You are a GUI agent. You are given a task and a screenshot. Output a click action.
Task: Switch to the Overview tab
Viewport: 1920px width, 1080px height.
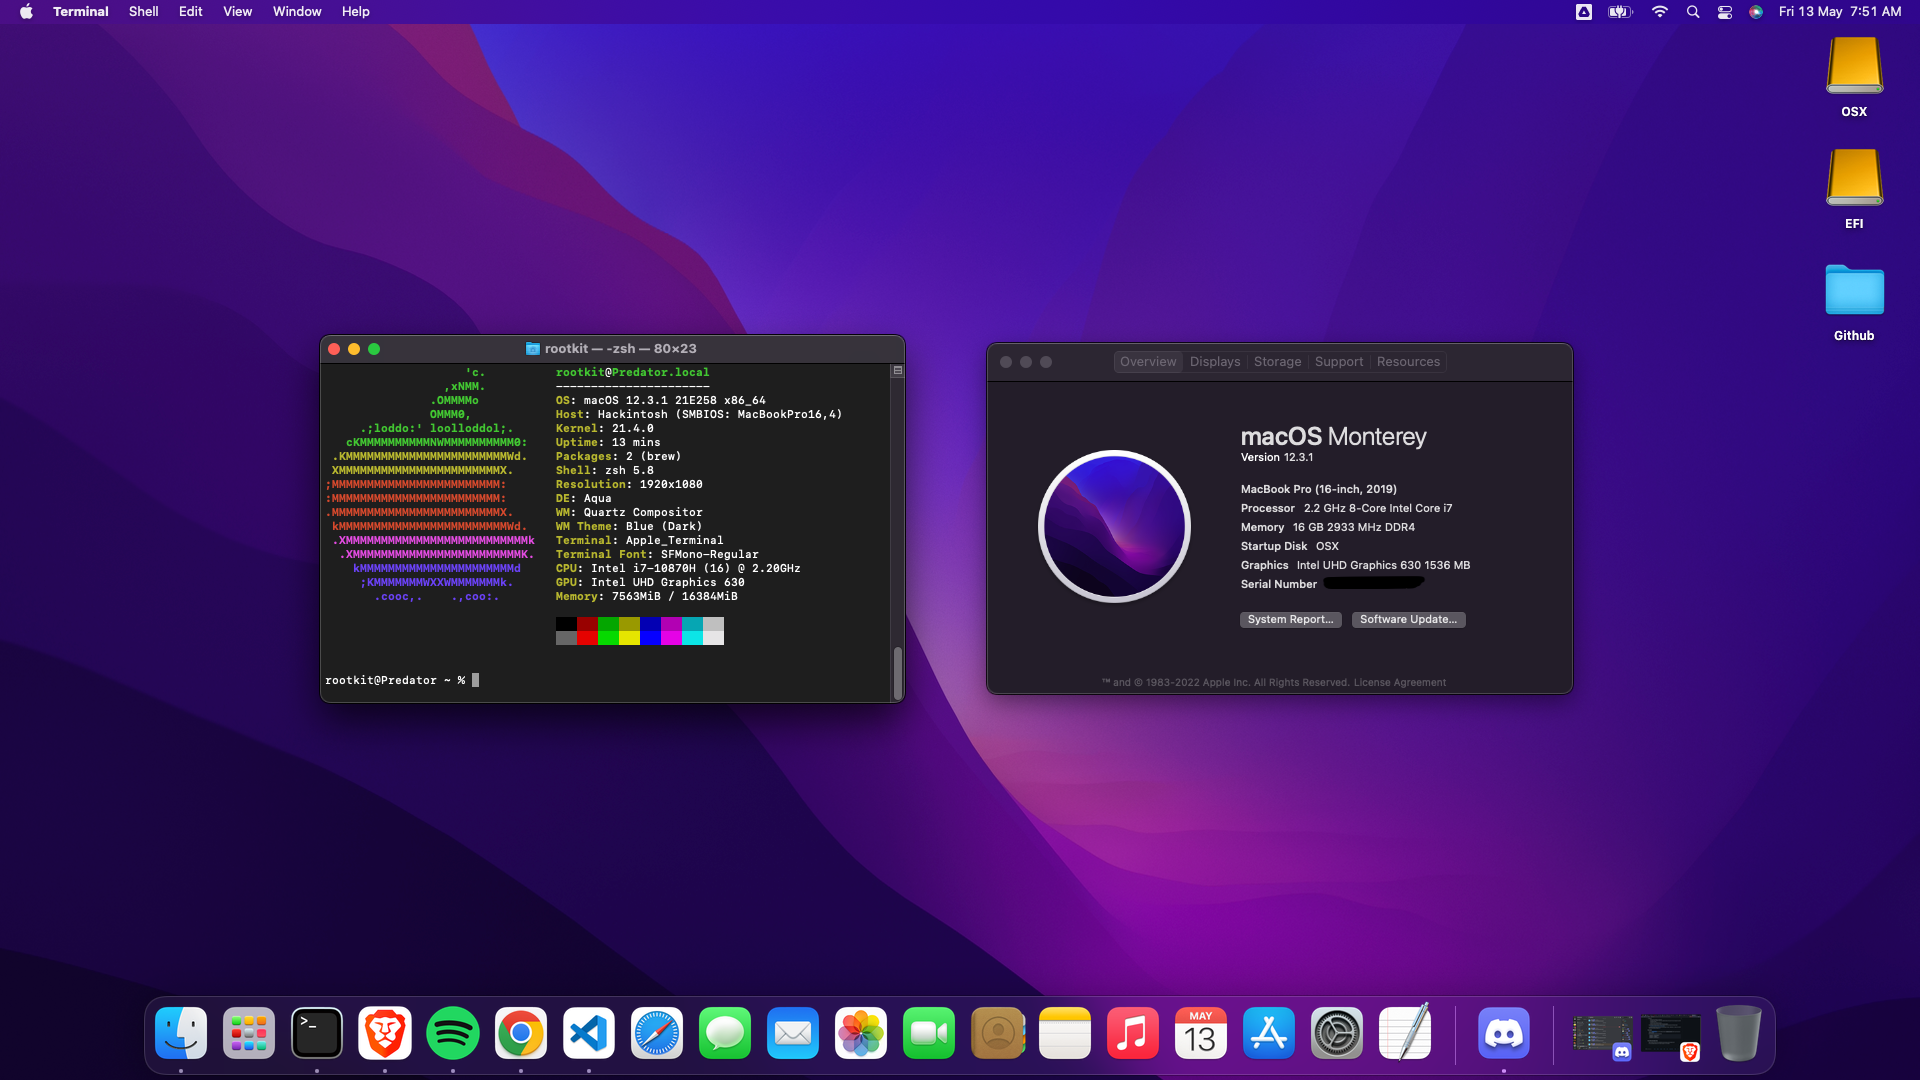[1148, 362]
